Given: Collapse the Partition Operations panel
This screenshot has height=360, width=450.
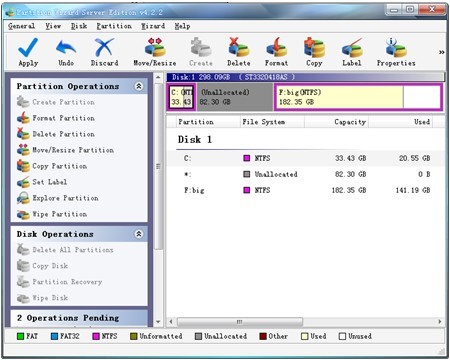Looking at the screenshot, I should (x=139, y=86).
